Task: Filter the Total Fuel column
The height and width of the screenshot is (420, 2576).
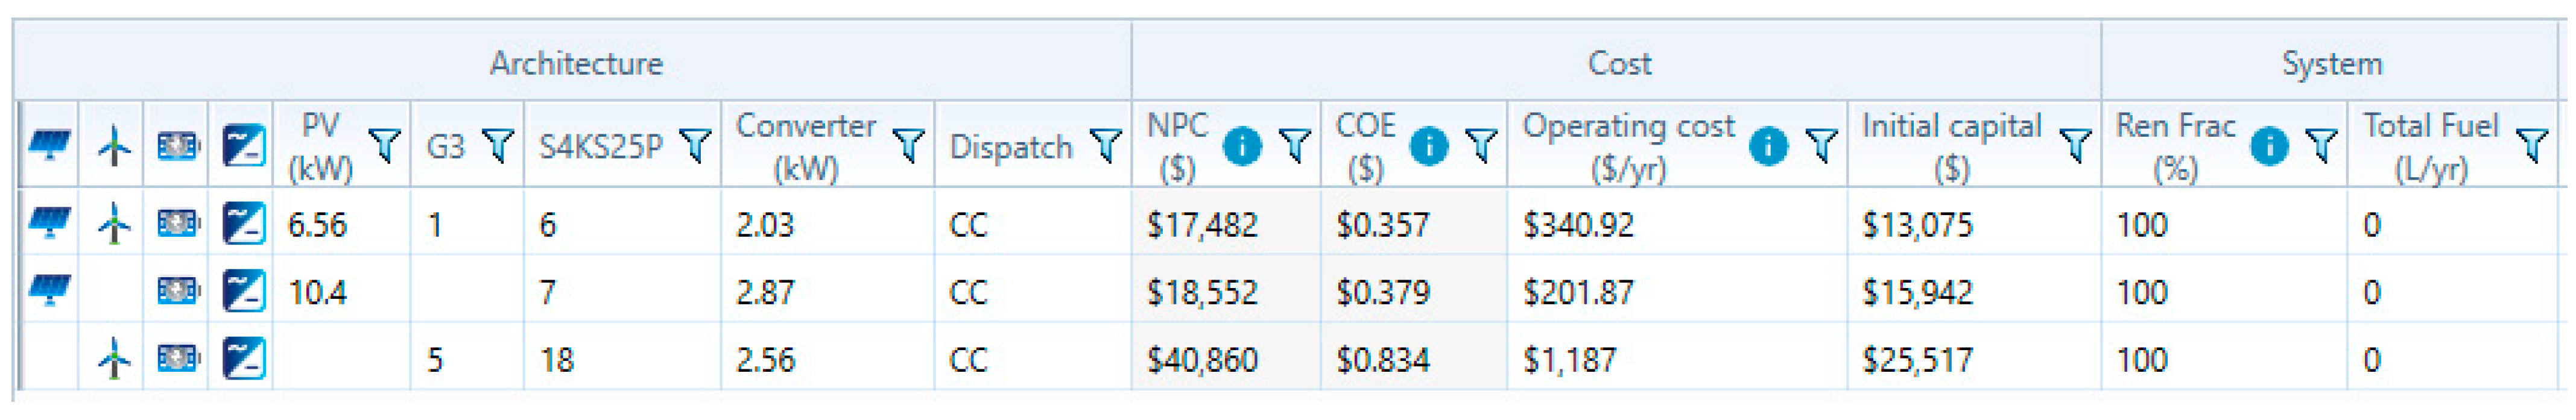Action: [2532, 146]
